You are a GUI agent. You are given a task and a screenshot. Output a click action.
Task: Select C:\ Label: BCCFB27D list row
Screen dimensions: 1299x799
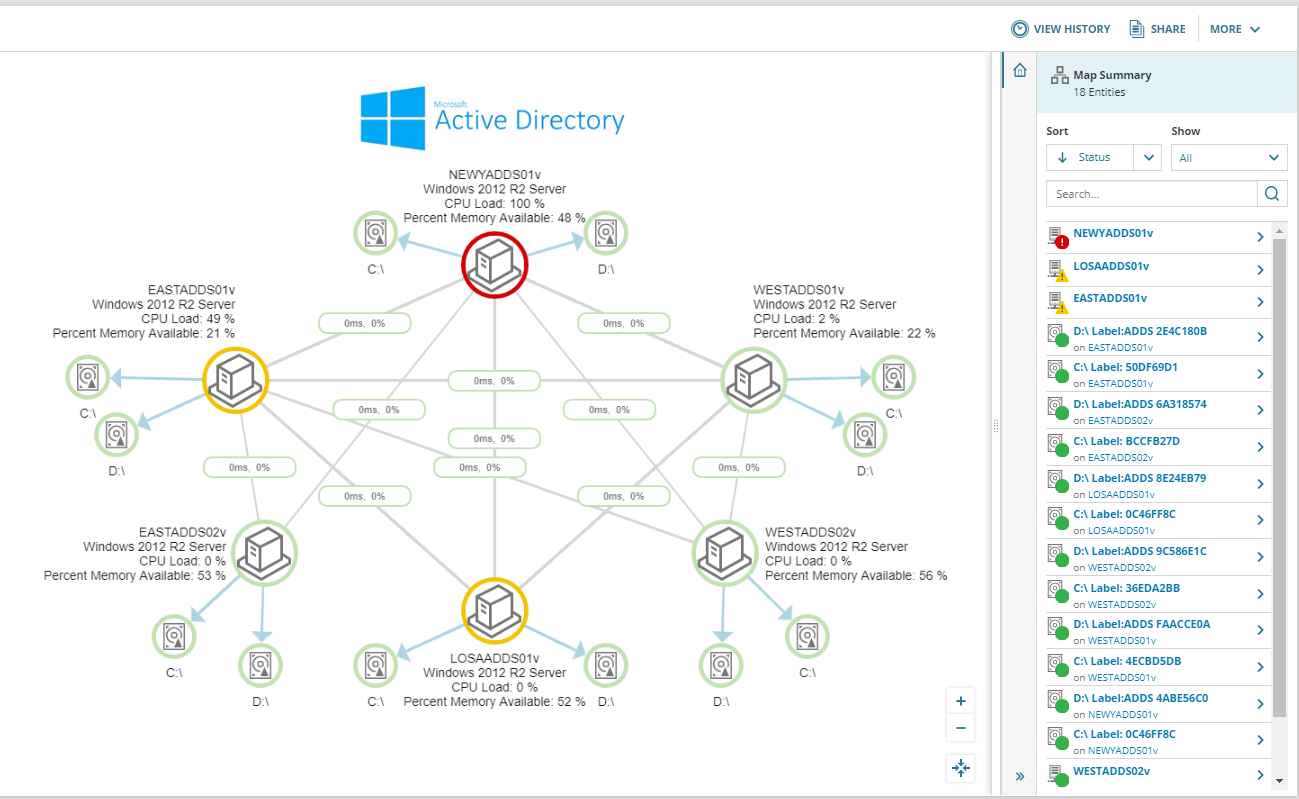coord(1158,448)
